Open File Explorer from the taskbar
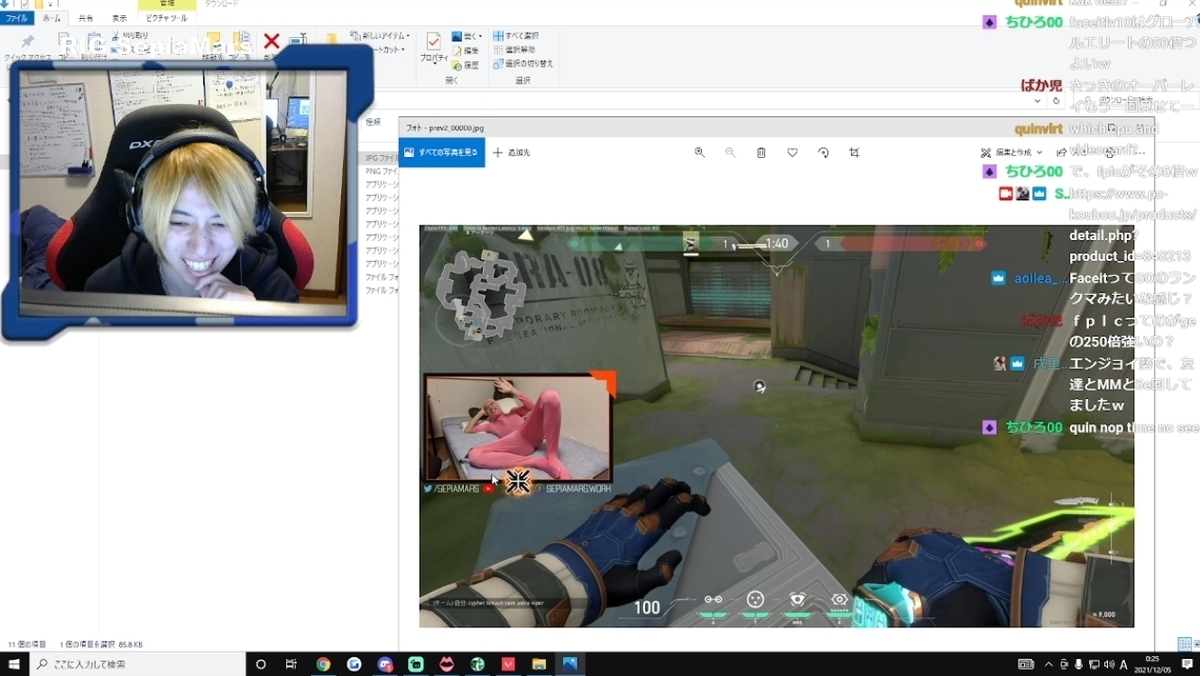Image resolution: width=1200 pixels, height=676 pixels. [x=539, y=664]
